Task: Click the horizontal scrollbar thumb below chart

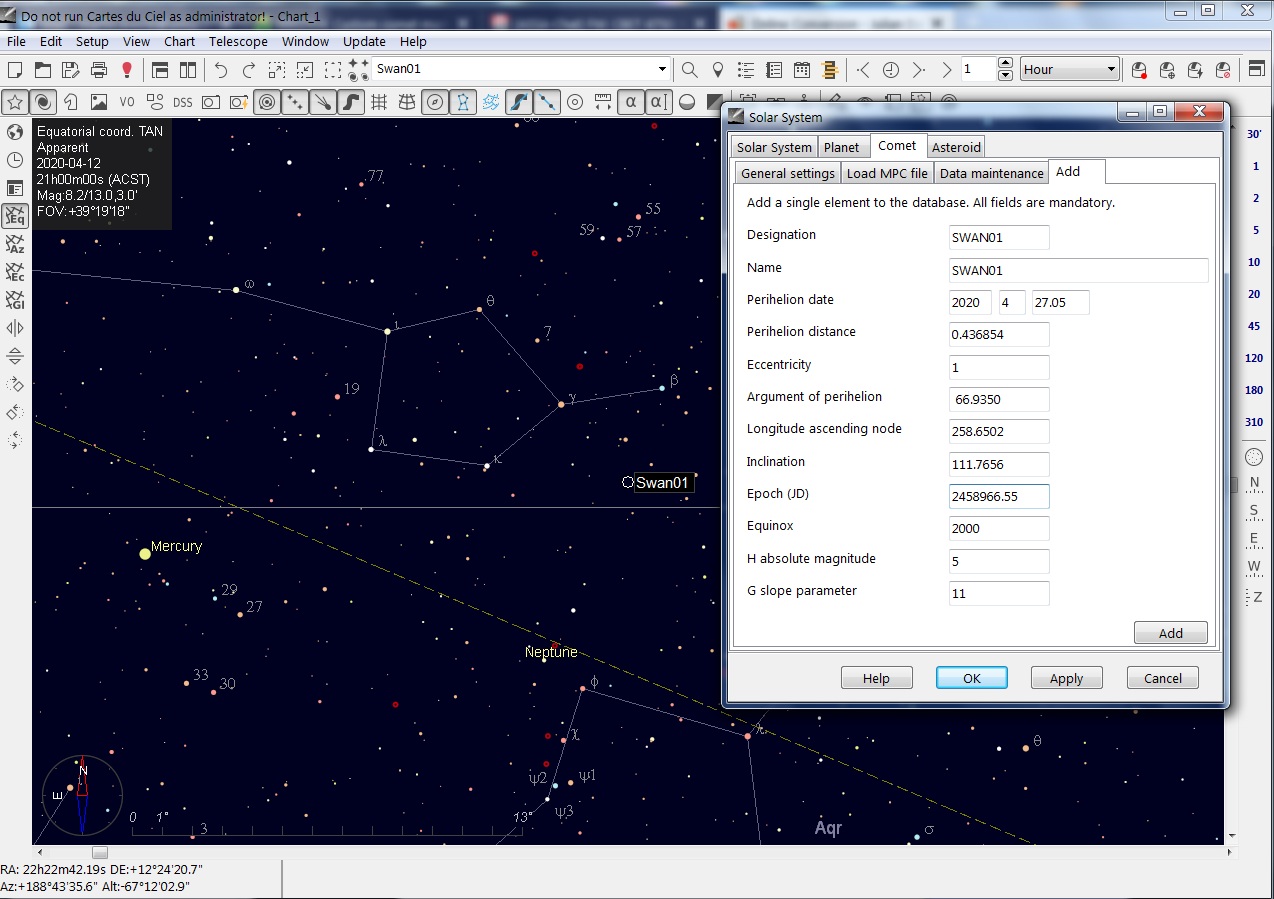Action: pos(99,852)
